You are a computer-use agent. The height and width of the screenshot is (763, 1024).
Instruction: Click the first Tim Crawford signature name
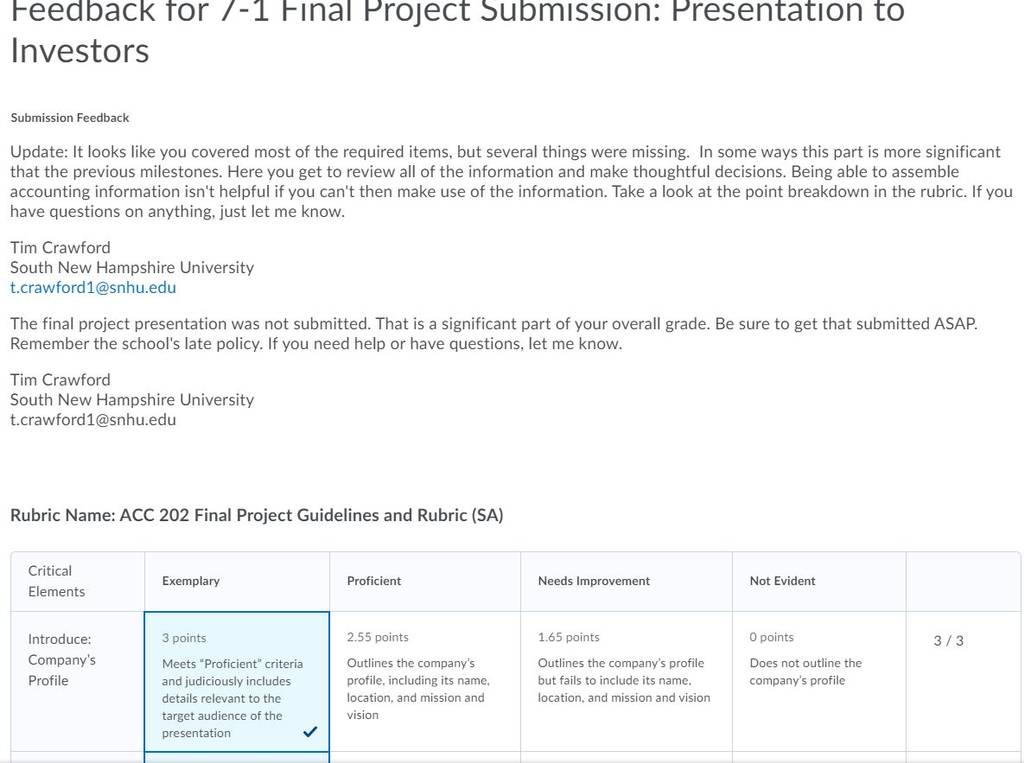pos(60,248)
